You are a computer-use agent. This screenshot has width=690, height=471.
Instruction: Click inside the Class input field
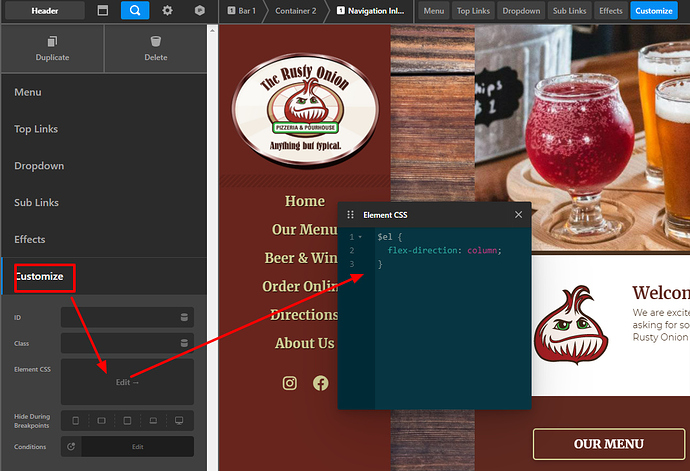tap(115, 343)
